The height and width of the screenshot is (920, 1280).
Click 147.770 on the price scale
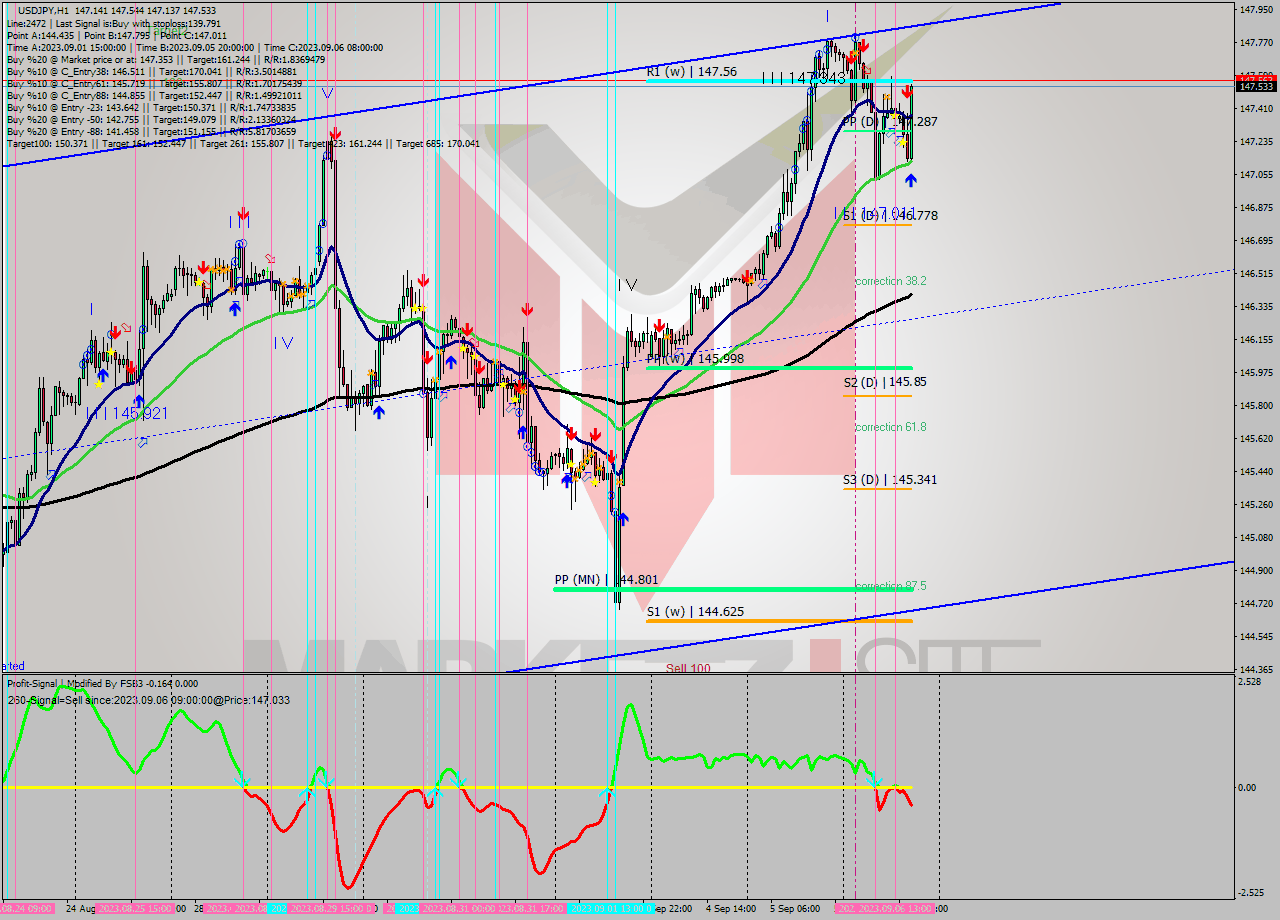[x=1256, y=43]
